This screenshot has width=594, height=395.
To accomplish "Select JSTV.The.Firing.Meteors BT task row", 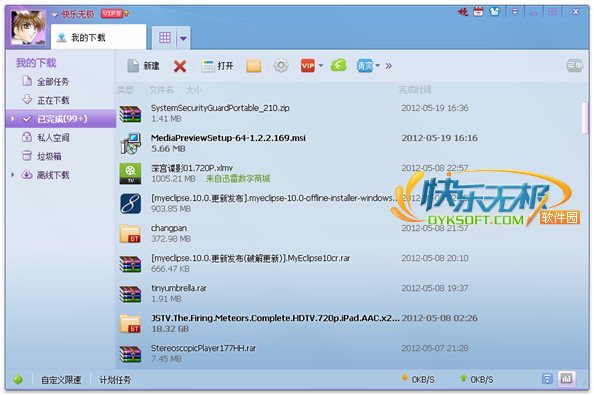I will click(349, 323).
